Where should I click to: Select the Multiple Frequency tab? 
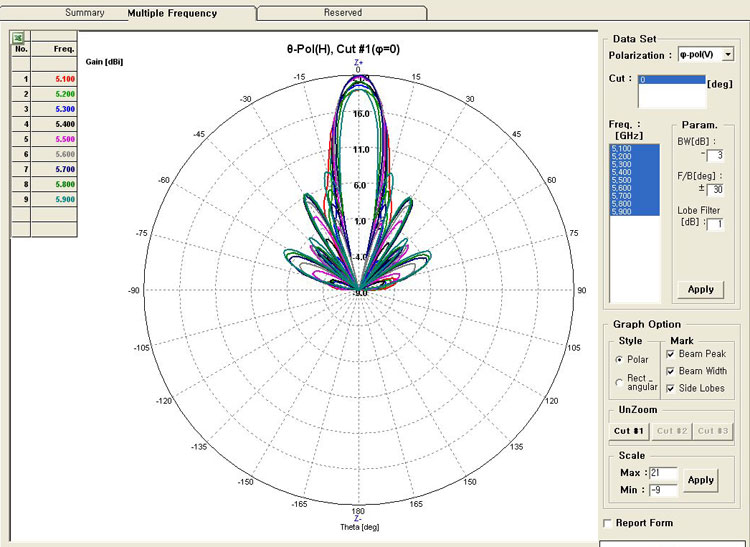[172, 13]
